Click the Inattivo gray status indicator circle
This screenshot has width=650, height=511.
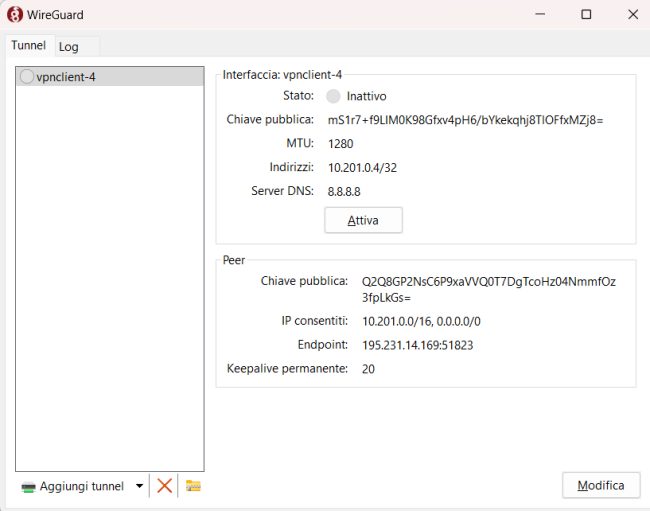333,96
